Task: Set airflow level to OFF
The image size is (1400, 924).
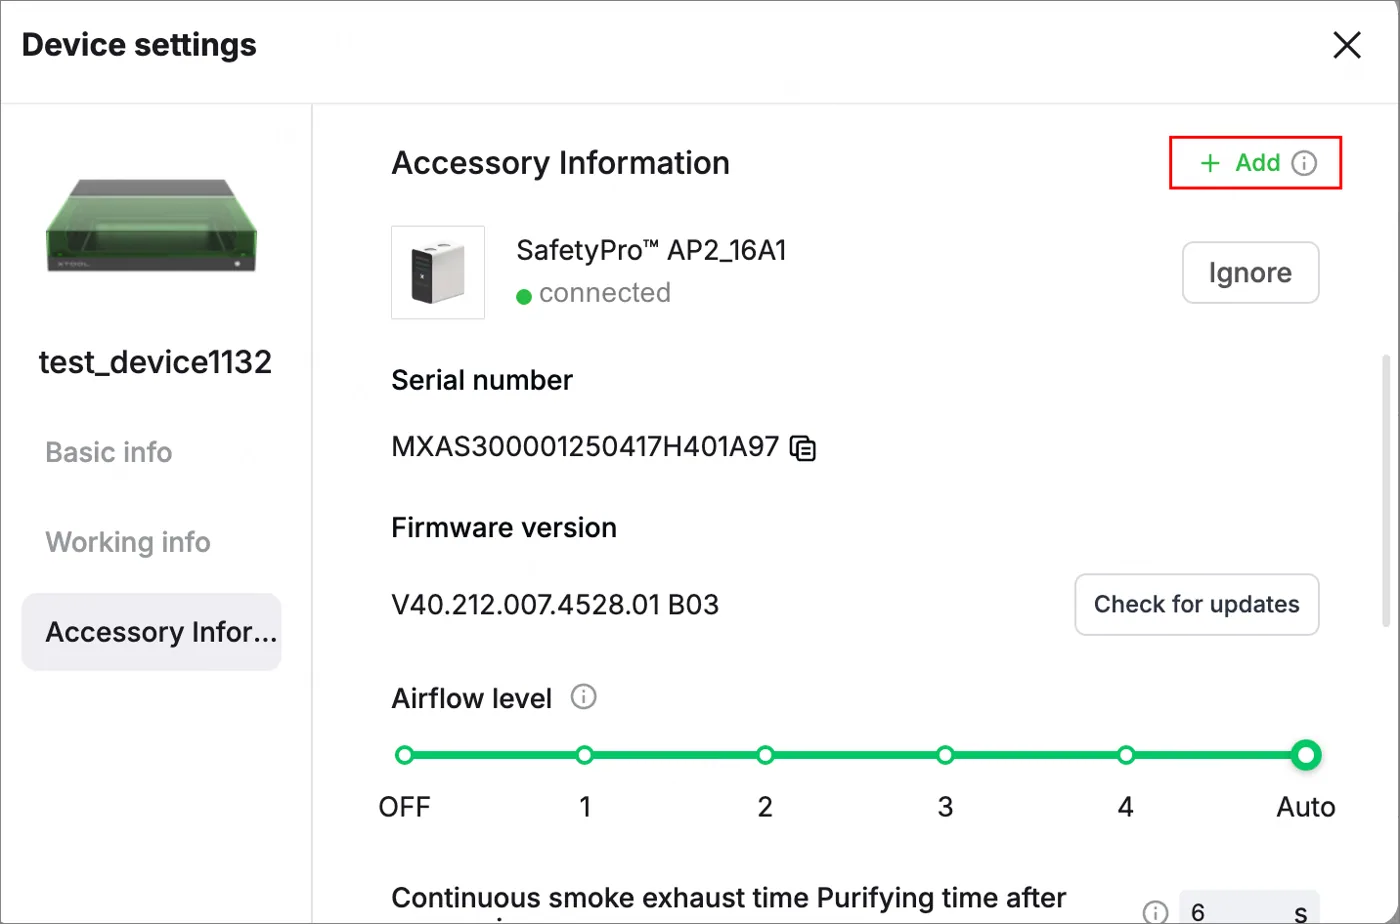Action: click(404, 755)
